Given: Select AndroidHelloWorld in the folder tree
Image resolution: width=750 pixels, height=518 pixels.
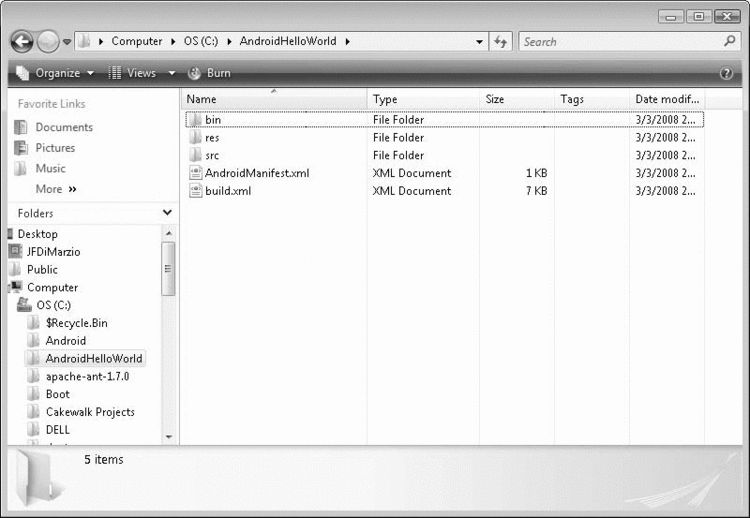Looking at the screenshot, I should tap(94, 358).
